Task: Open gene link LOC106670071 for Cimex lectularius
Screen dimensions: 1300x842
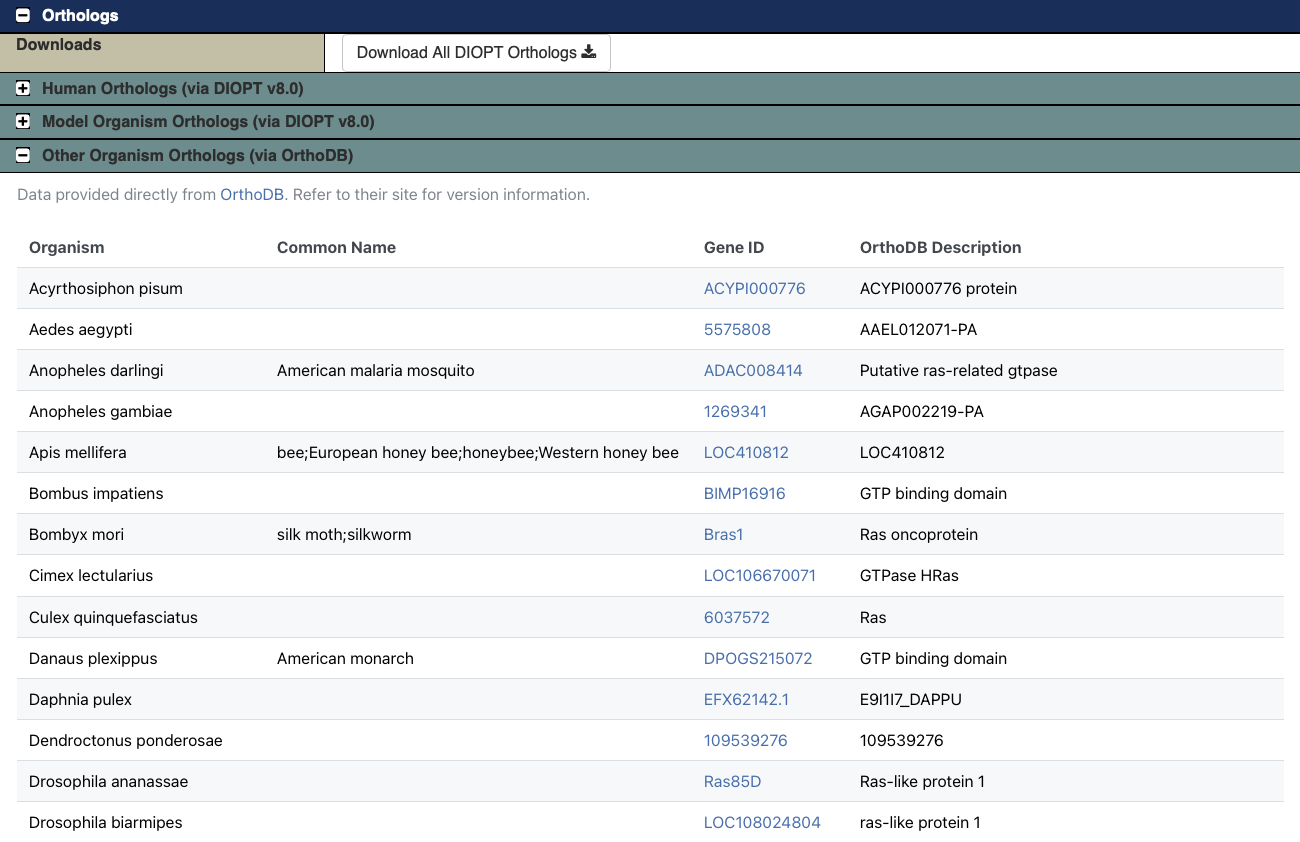Action: point(760,575)
